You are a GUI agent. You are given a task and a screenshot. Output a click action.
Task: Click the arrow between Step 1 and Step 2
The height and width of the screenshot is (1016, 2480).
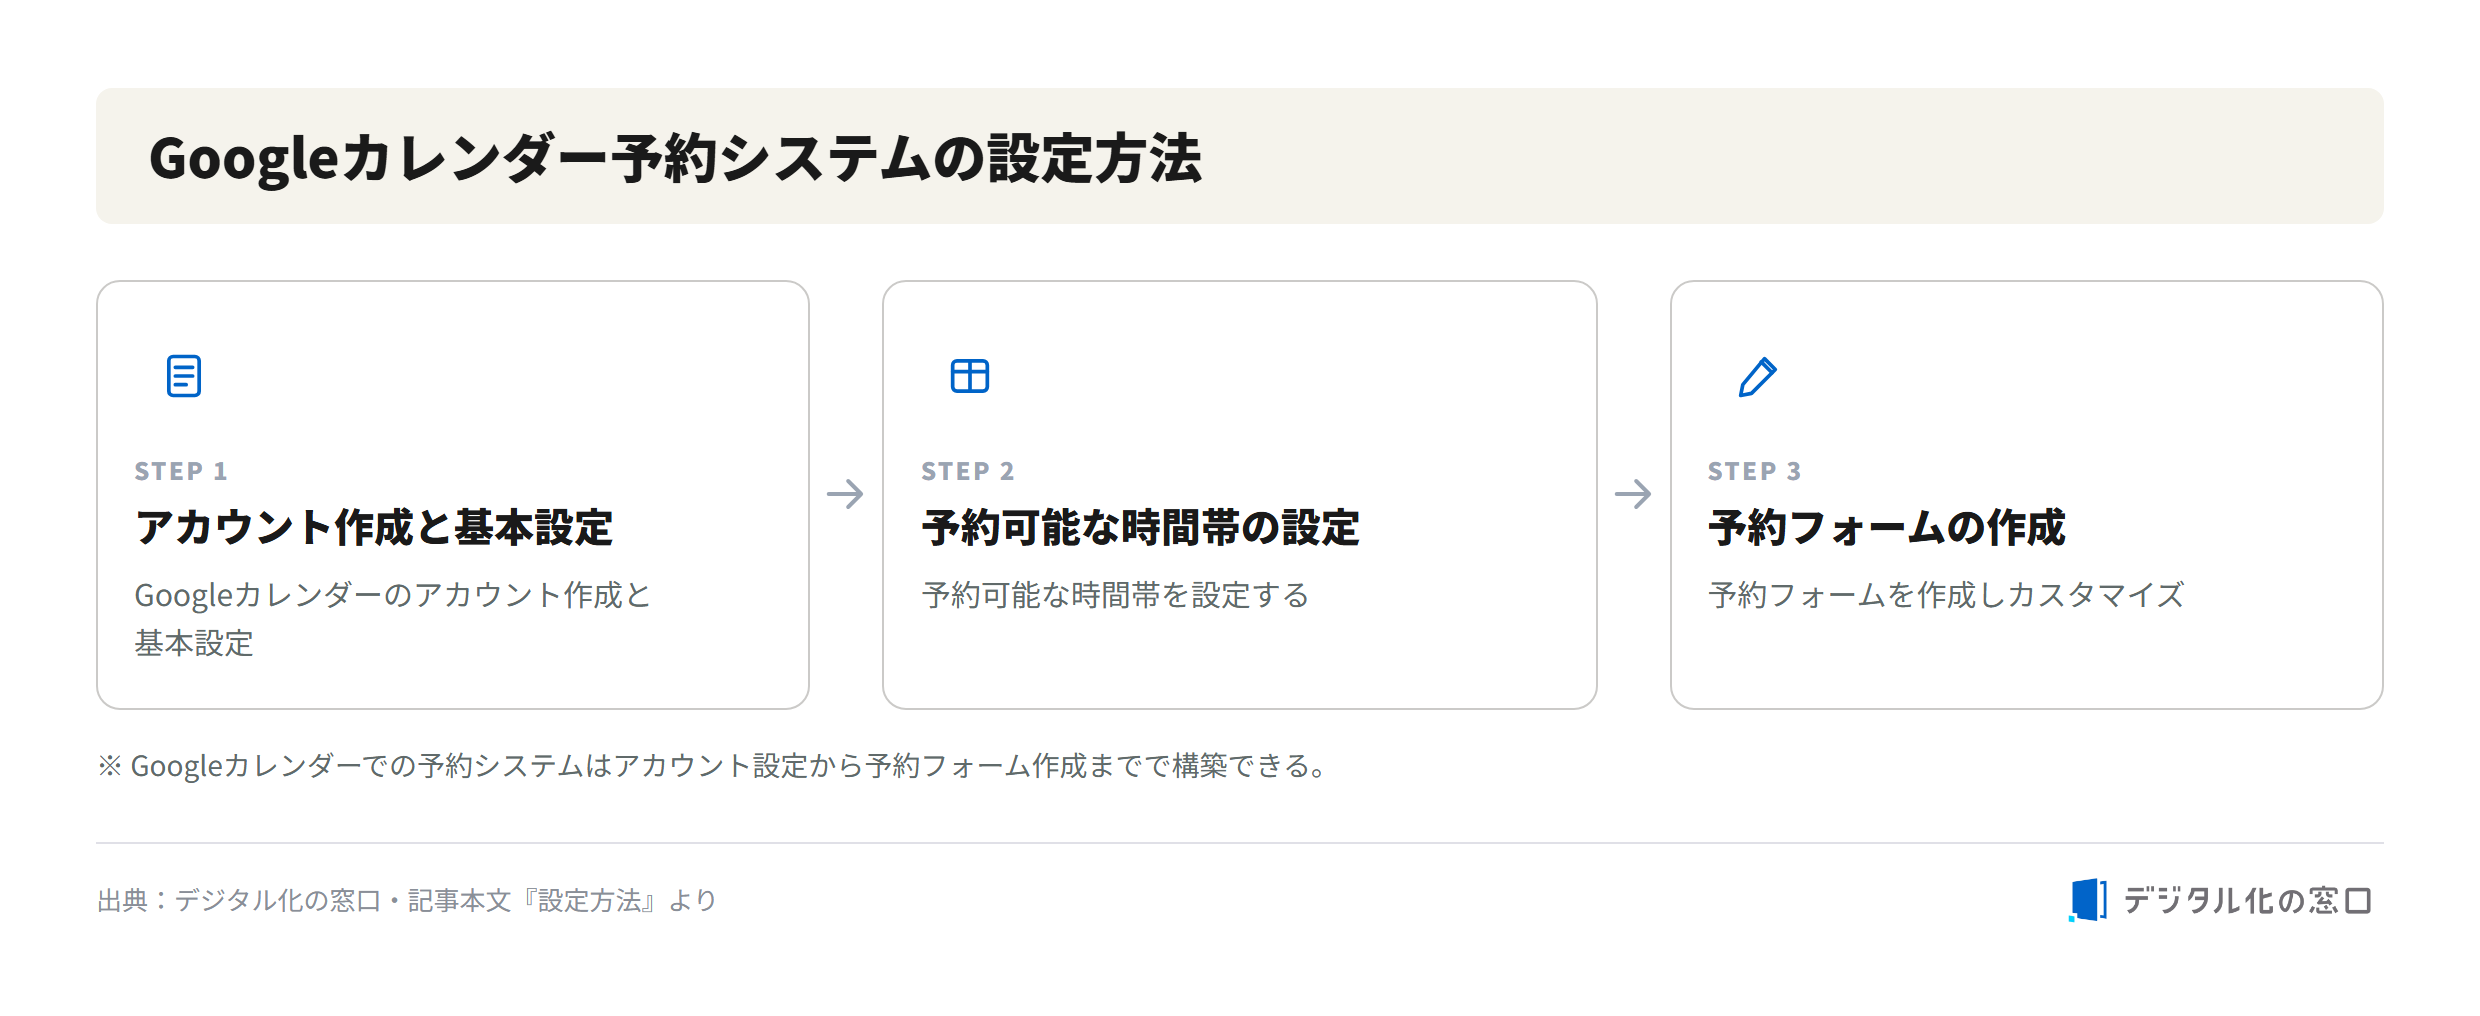(845, 493)
